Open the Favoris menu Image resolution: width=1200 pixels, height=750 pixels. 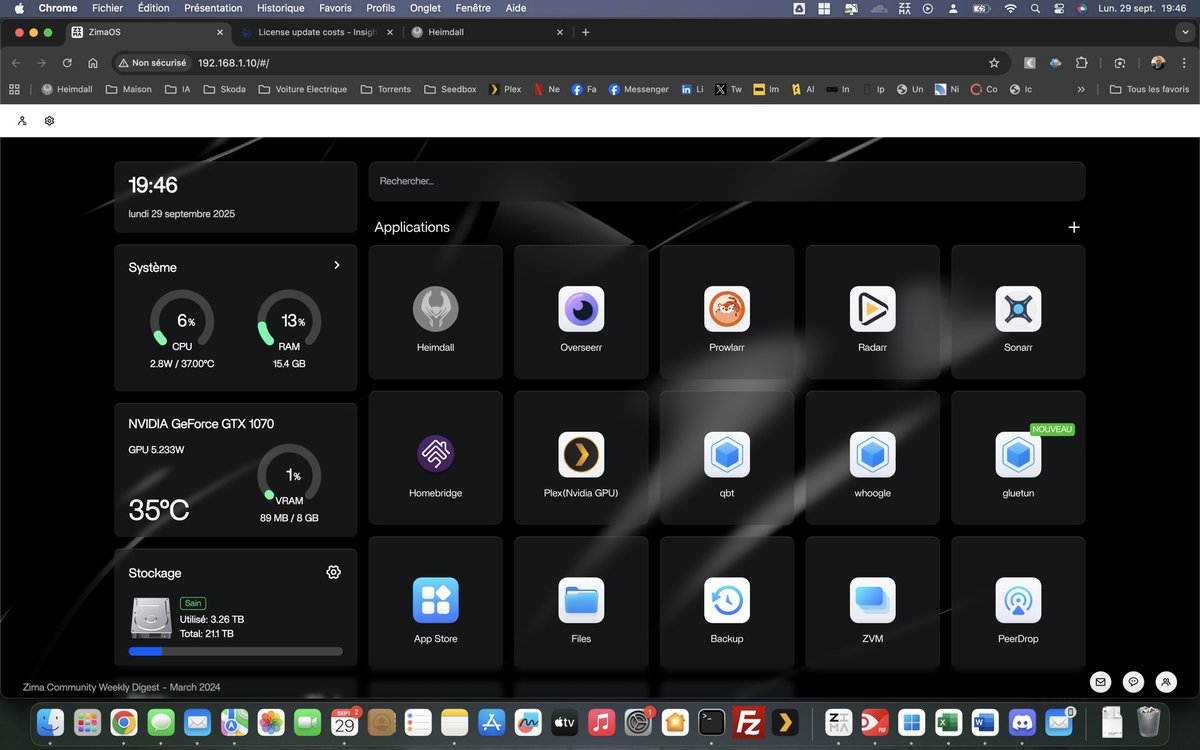click(335, 8)
